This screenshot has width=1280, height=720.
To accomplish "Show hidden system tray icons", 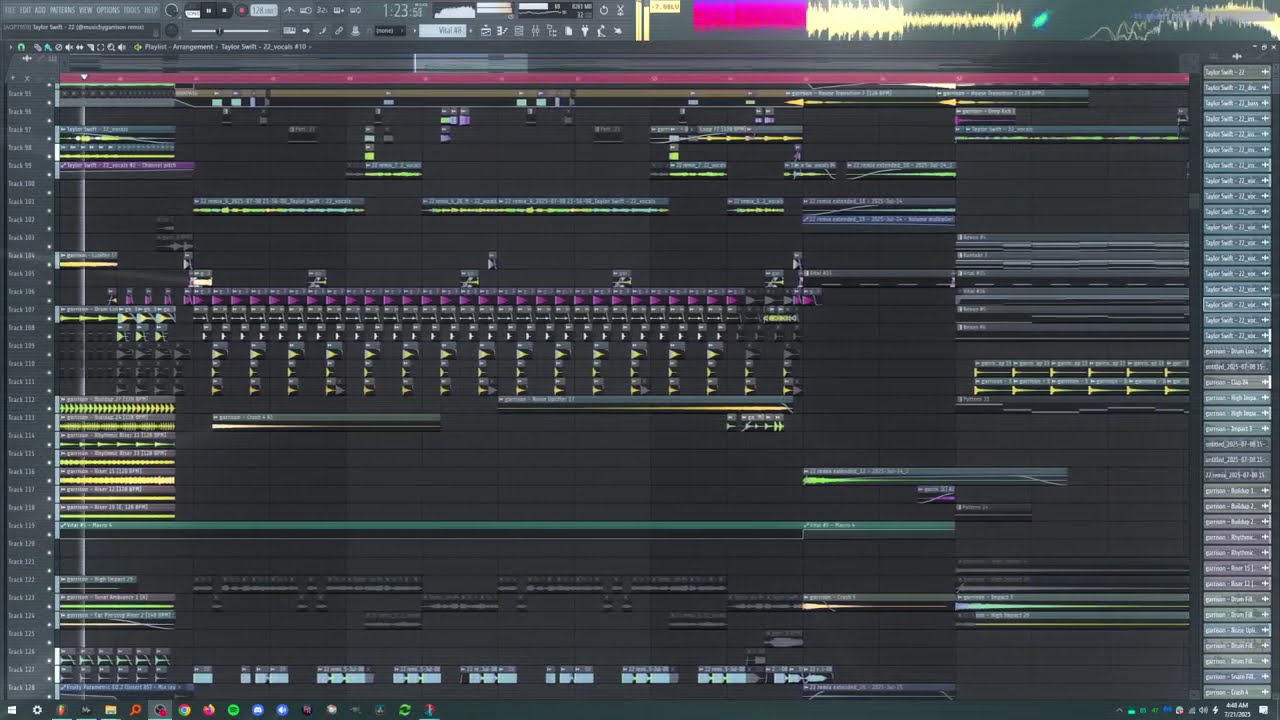I will [1118, 710].
